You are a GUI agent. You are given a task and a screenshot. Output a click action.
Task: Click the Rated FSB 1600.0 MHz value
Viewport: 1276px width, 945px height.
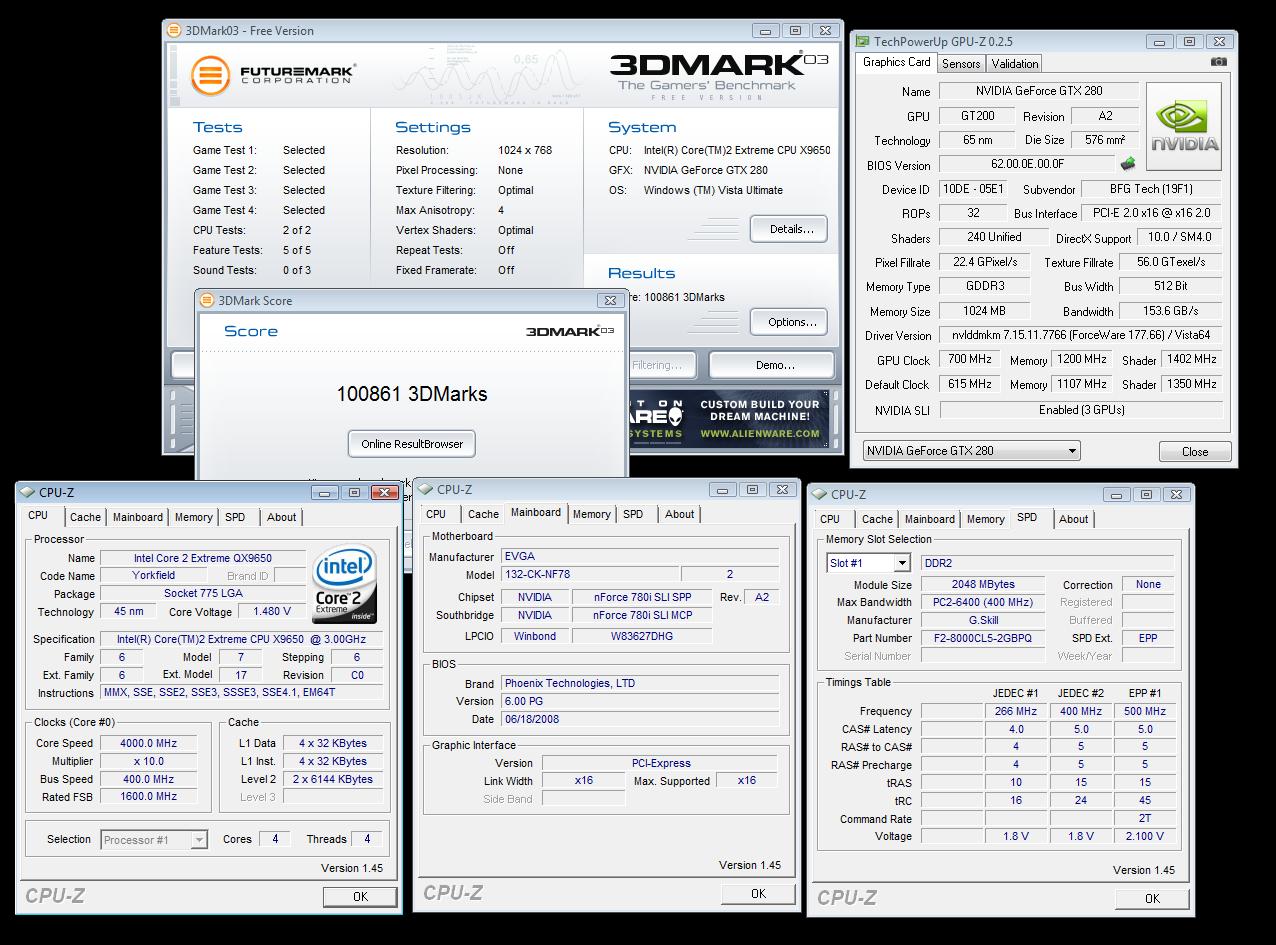(149, 797)
